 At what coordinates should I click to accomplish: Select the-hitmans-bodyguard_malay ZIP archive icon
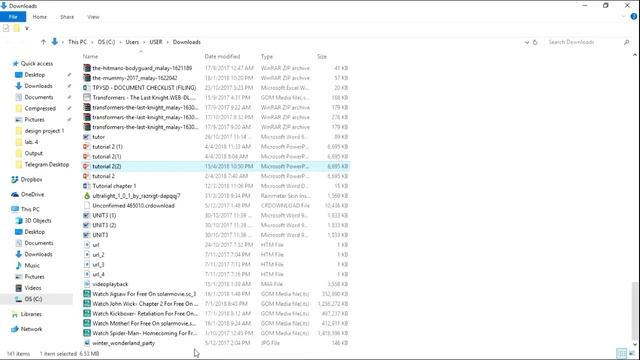tap(87, 68)
